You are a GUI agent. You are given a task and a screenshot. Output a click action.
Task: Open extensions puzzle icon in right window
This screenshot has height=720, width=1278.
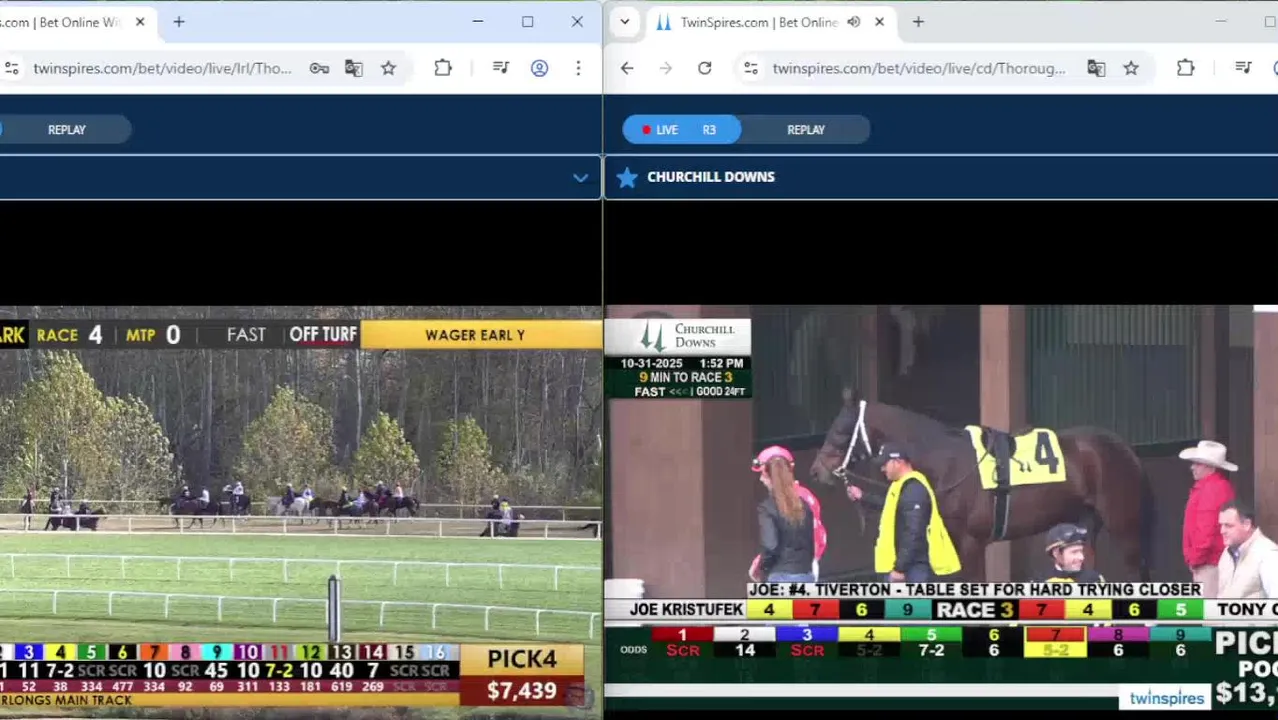[x=1186, y=68]
